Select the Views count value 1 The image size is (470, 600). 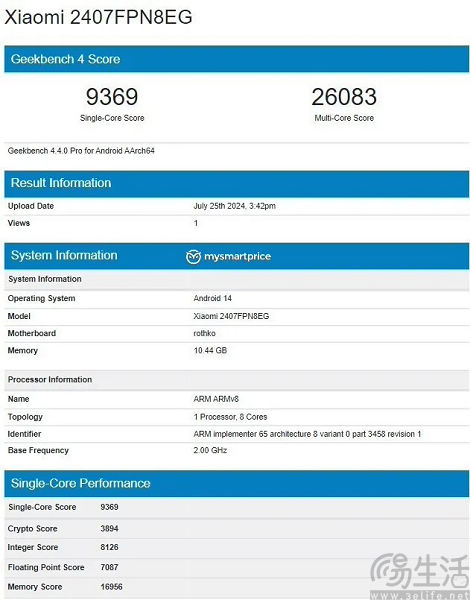coord(196,223)
